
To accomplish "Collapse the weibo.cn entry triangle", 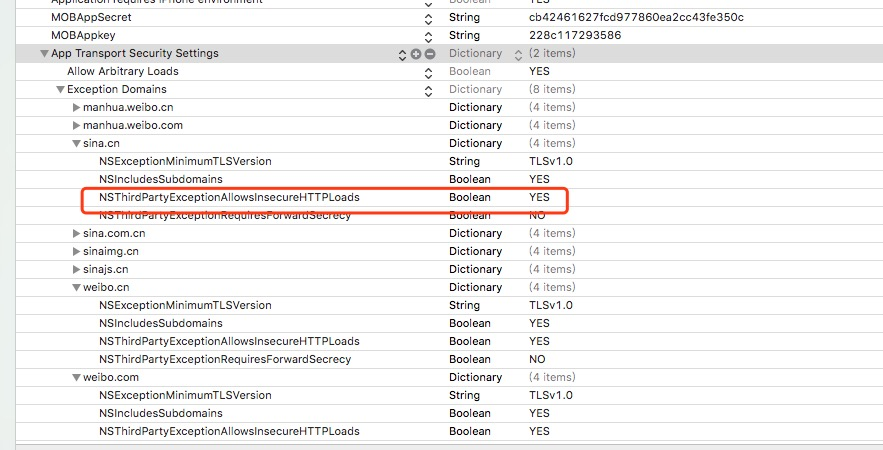I will (x=76, y=288).
